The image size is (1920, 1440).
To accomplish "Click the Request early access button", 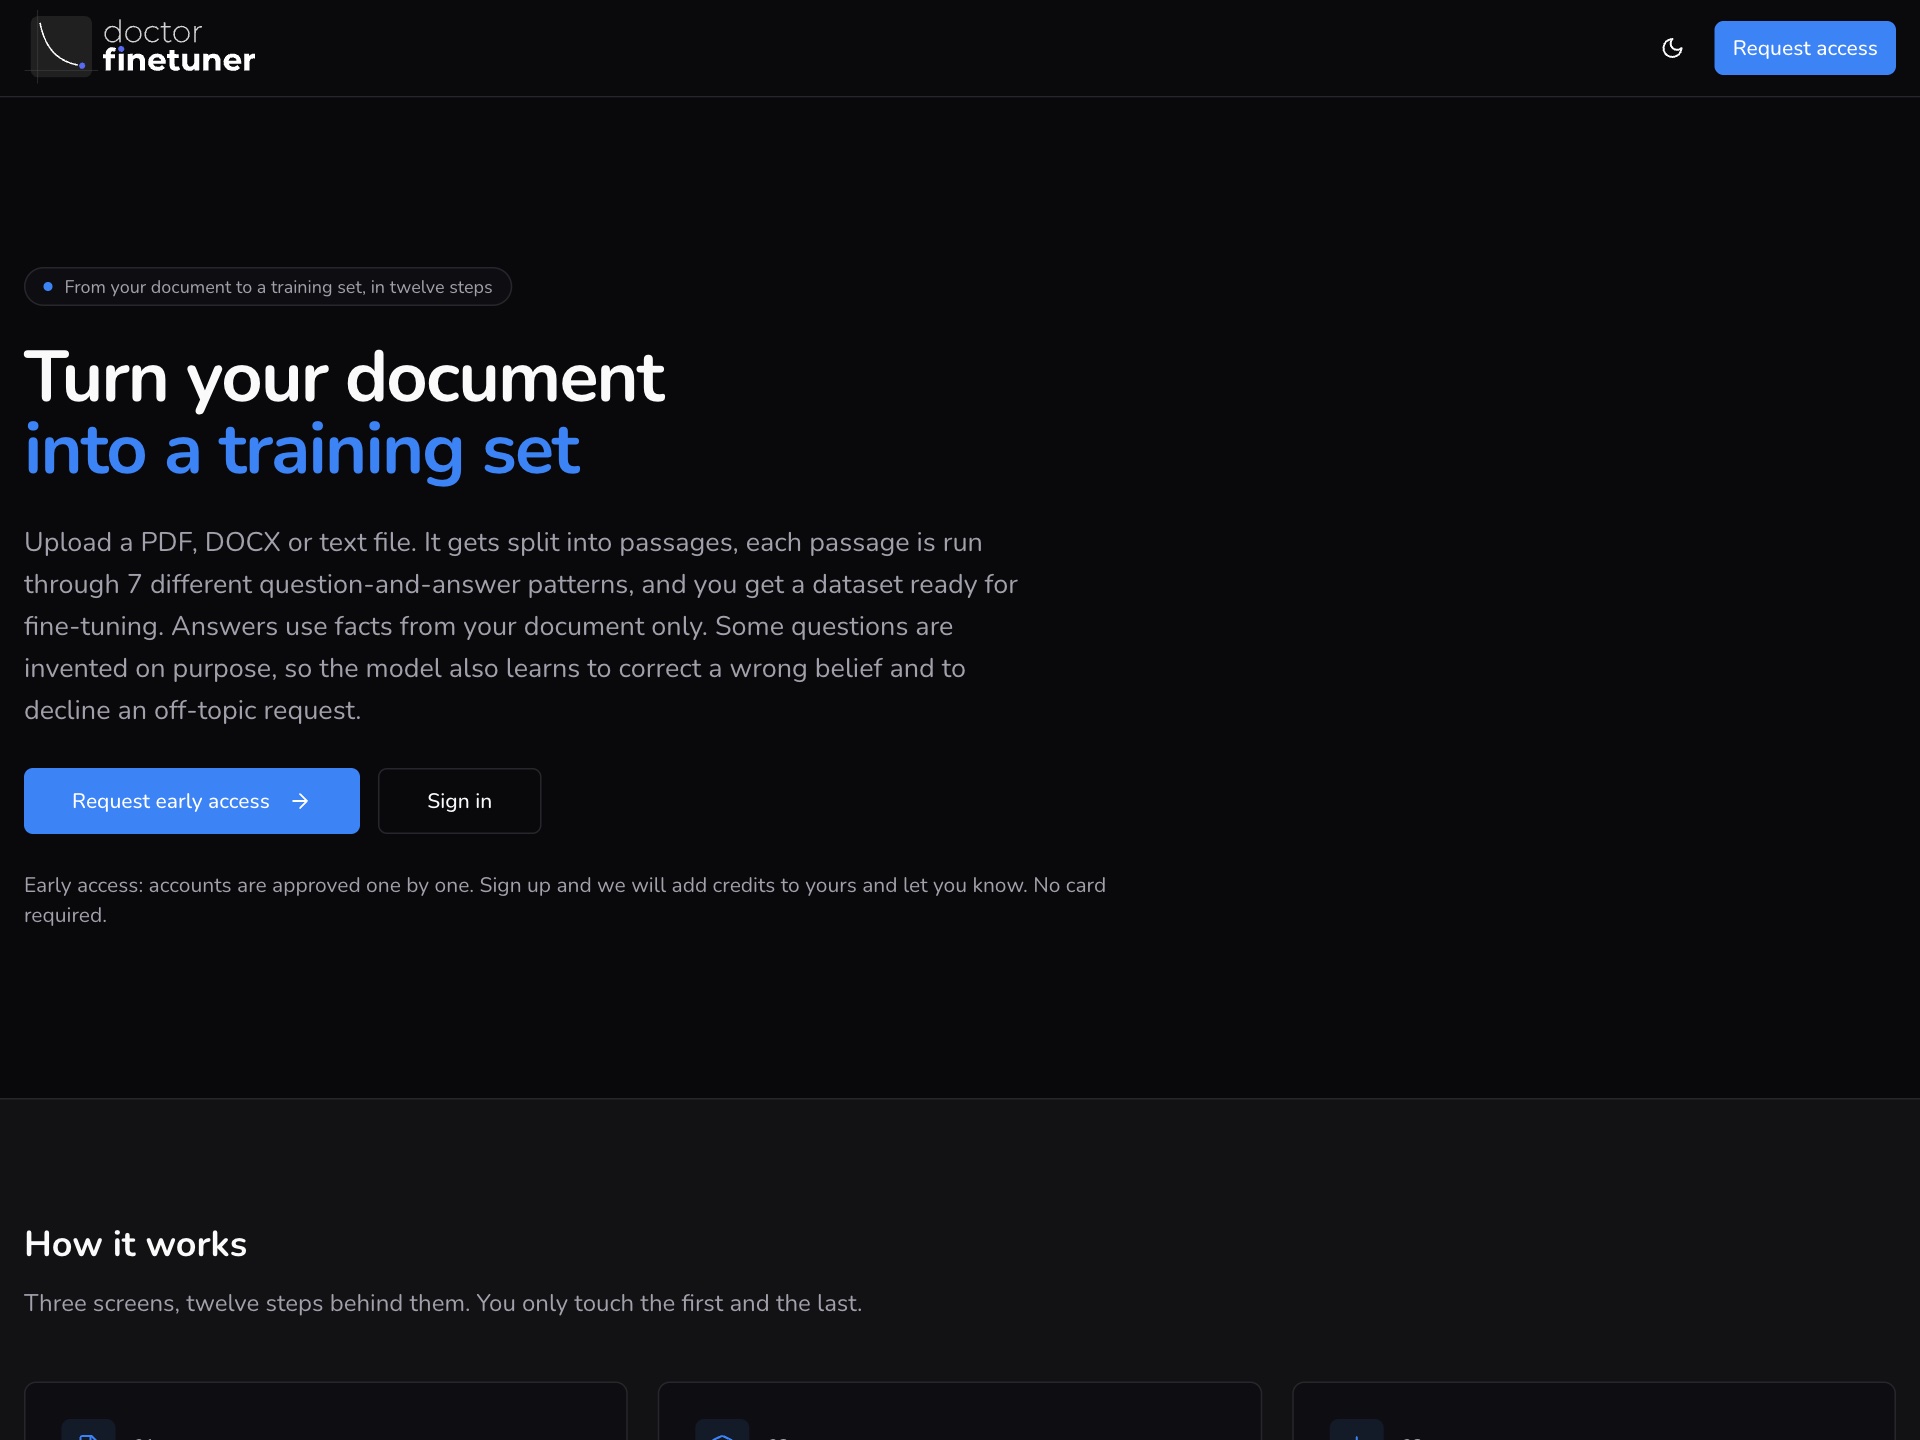I will [192, 801].
